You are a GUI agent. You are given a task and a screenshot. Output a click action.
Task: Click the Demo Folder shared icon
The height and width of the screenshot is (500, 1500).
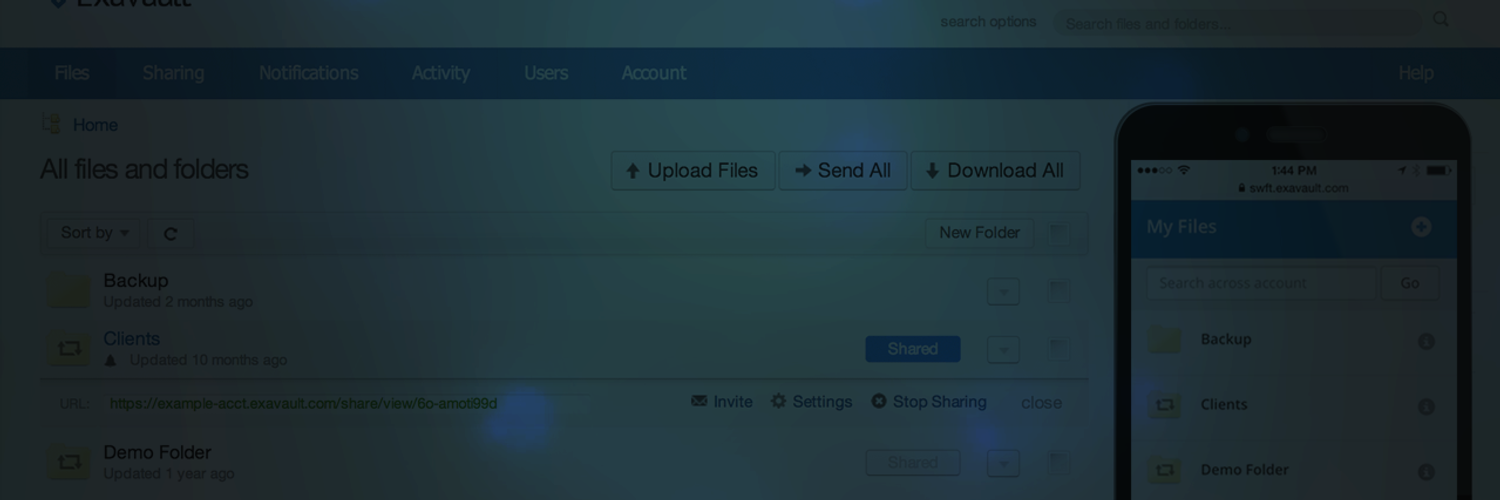(69, 462)
